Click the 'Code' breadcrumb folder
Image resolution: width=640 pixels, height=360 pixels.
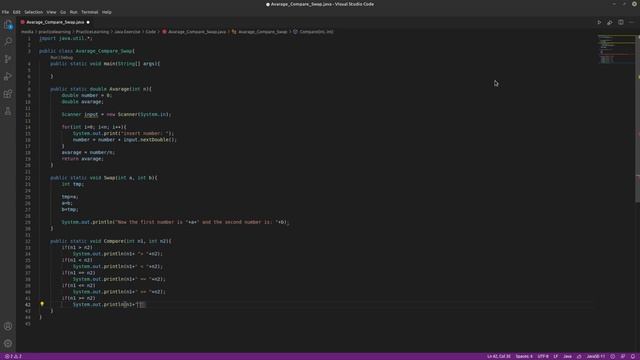click(x=151, y=32)
